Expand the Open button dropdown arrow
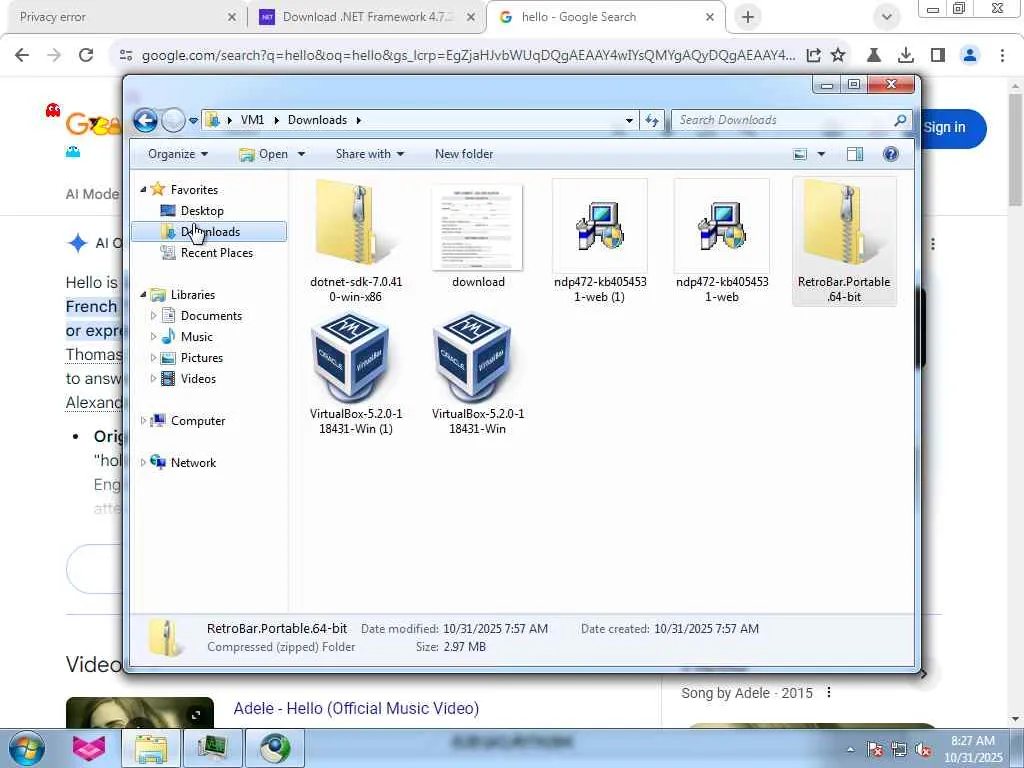Screen dimensions: 1024x768 [x=301, y=154]
